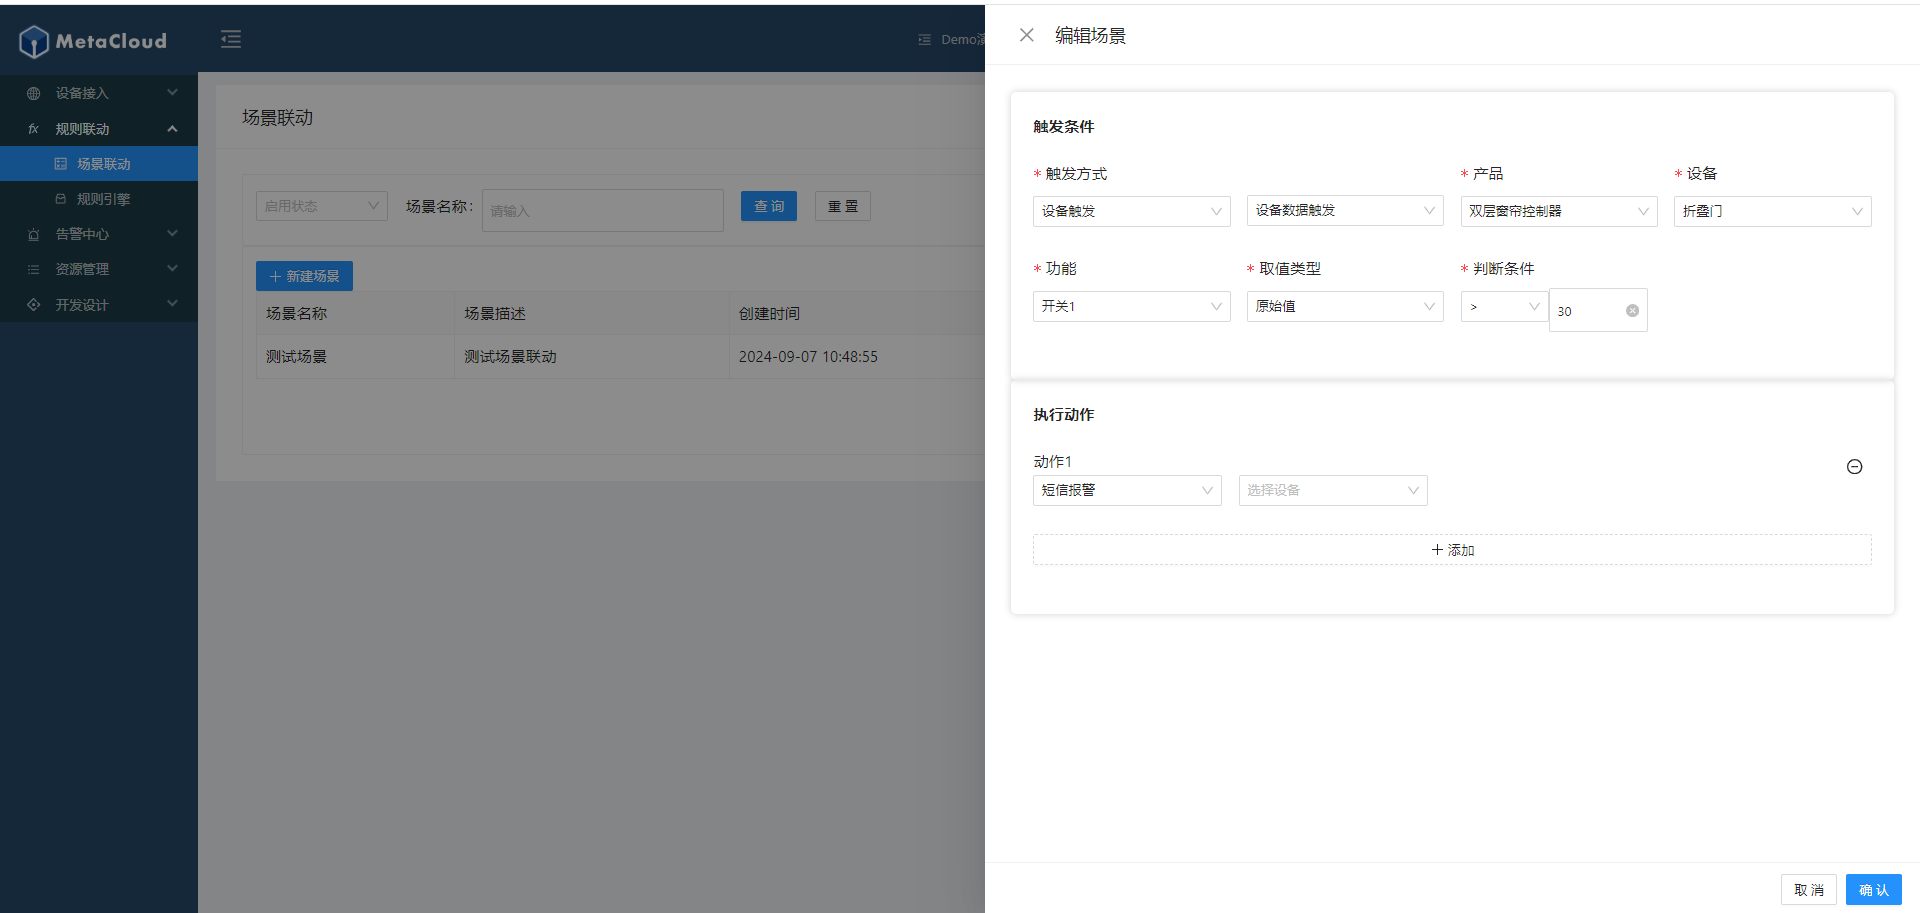Click the 创建时间 column header
The width and height of the screenshot is (1920, 913).
click(857, 313)
